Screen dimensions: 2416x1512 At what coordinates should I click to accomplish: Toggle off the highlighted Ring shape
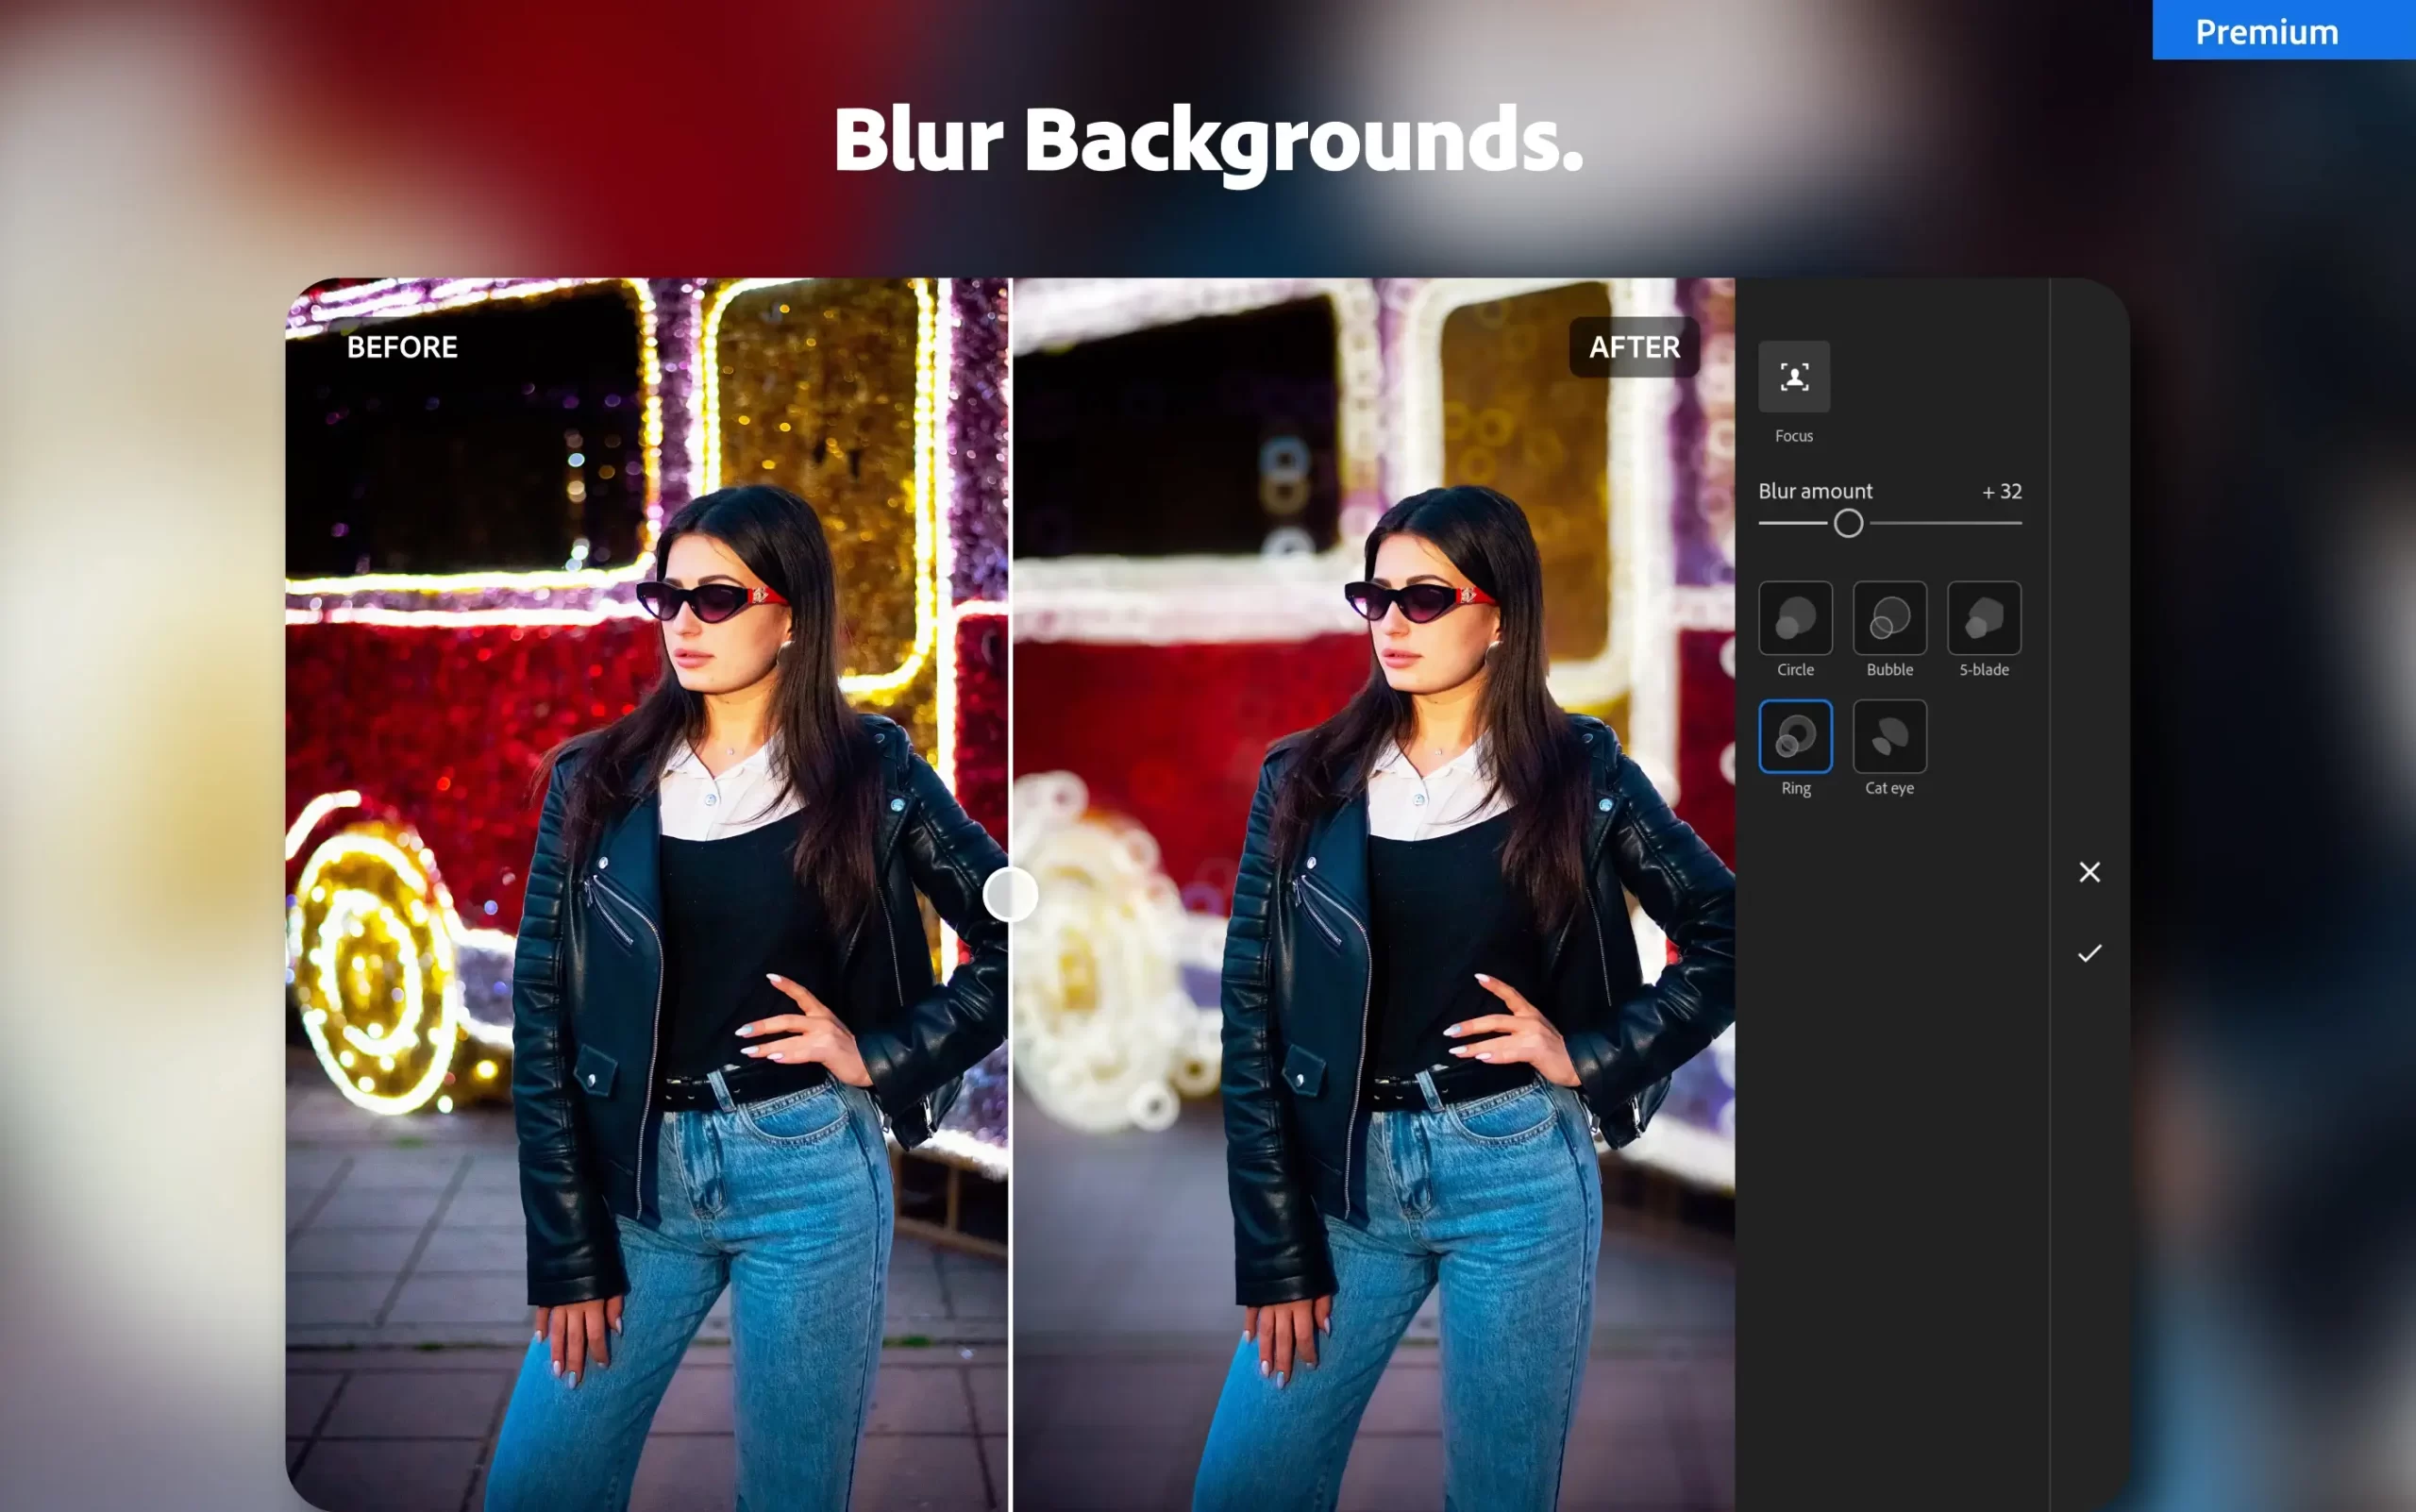1796,737
